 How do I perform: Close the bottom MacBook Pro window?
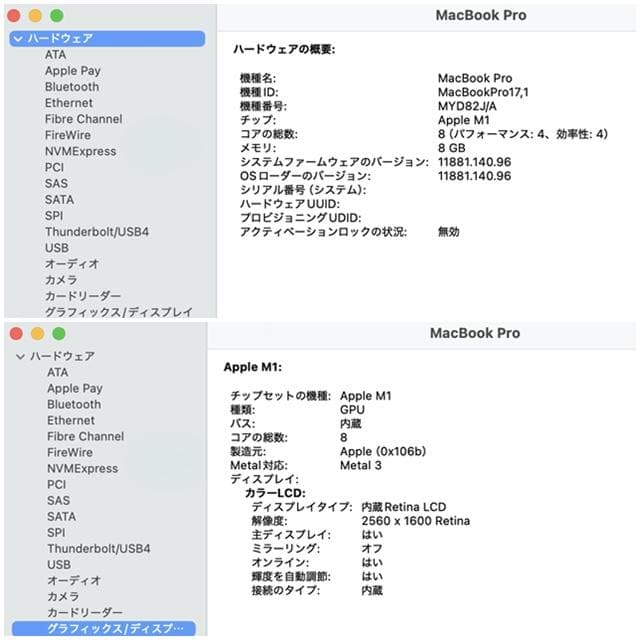click(16, 334)
